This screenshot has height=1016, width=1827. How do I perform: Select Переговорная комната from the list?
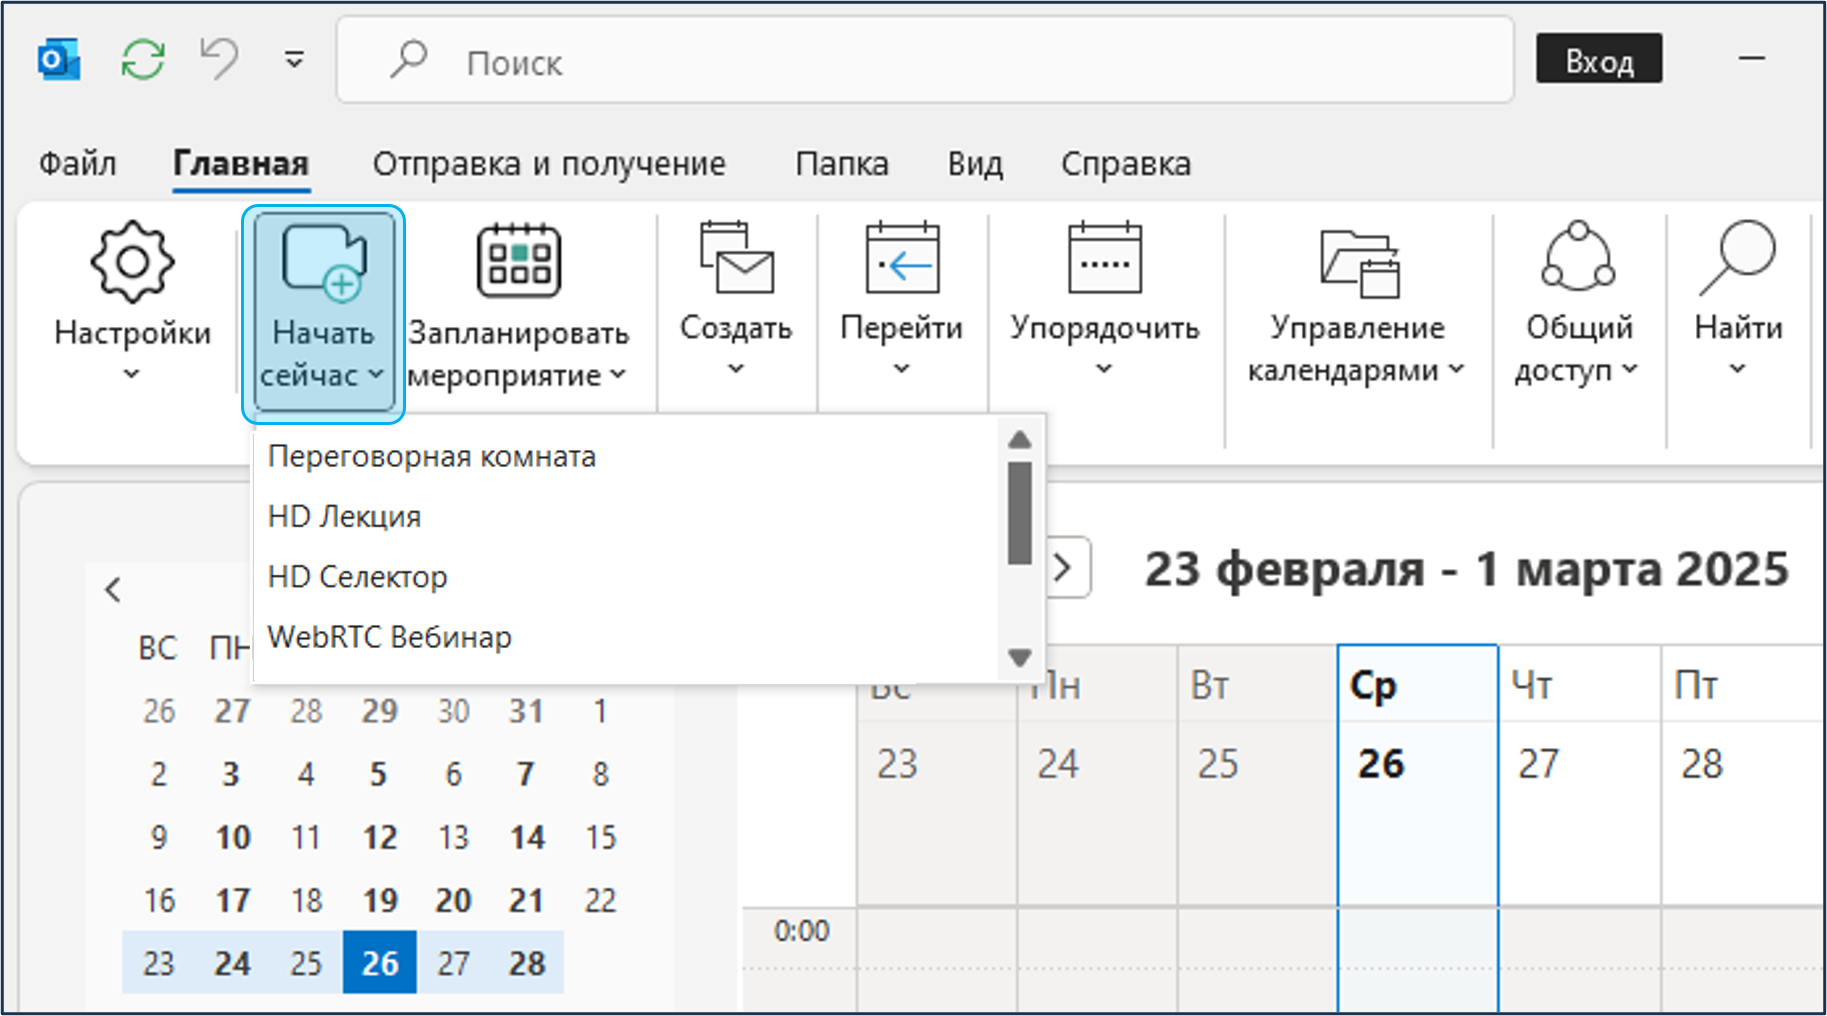point(432,457)
